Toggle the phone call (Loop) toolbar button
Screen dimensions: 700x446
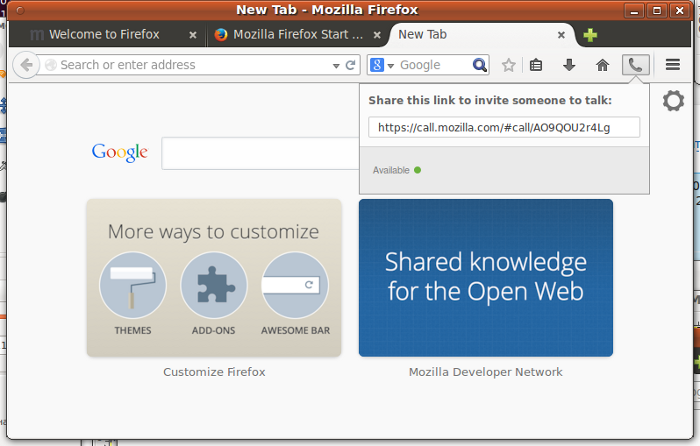(x=635, y=65)
